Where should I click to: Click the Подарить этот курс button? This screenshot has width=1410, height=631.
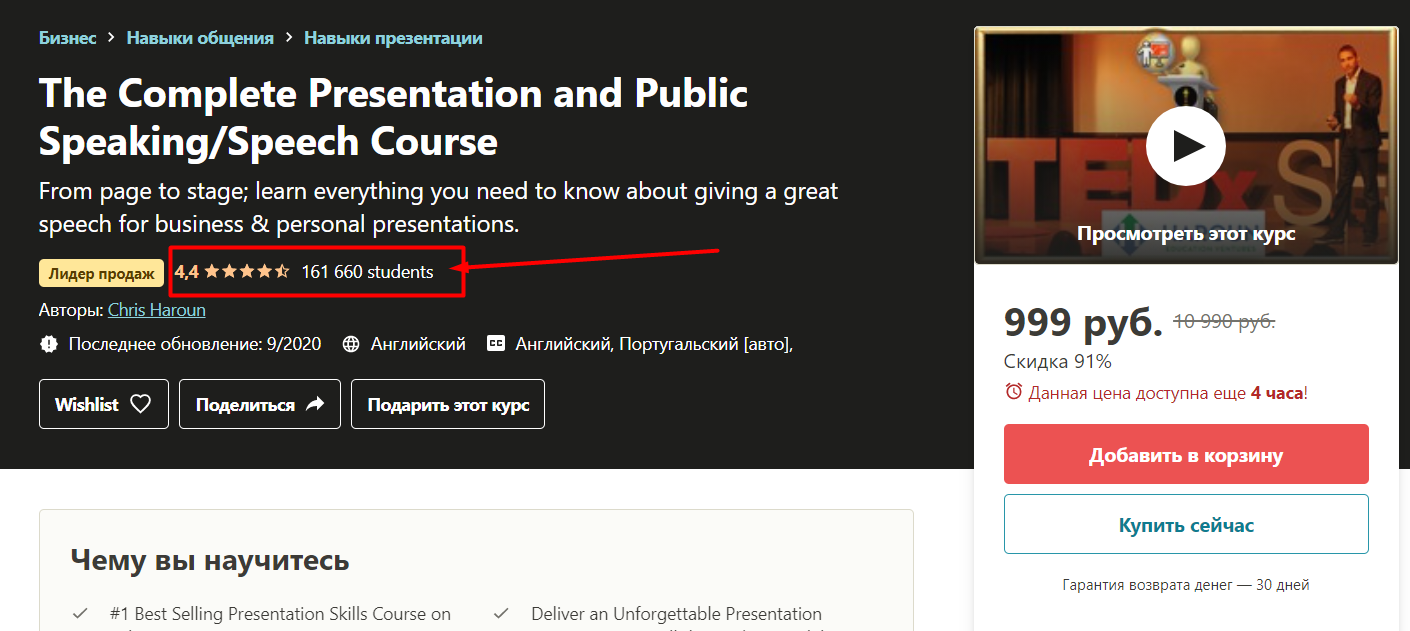[448, 404]
